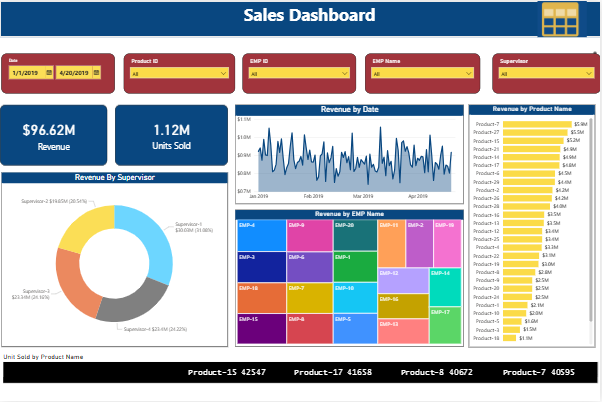Click ticker entry Product-17 41658

click(x=332, y=372)
